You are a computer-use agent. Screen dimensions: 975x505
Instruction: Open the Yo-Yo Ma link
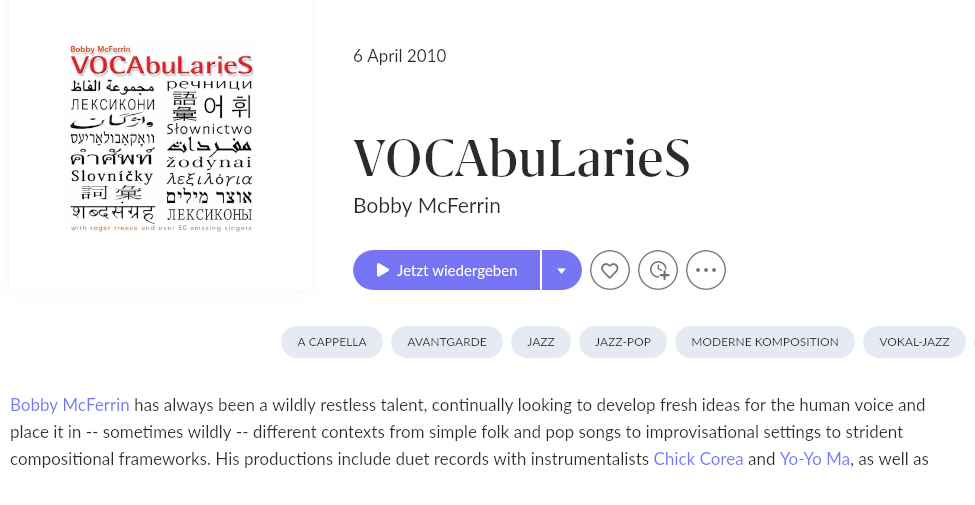tap(815, 459)
